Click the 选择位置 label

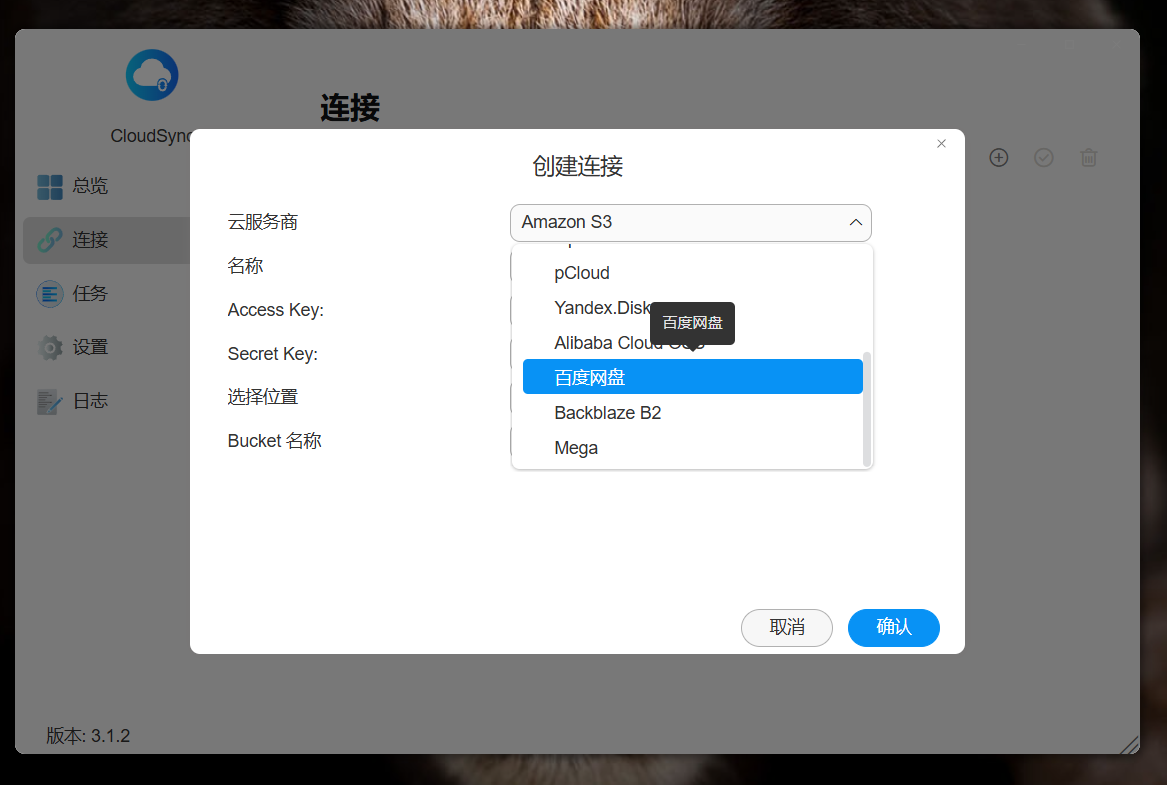263,397
